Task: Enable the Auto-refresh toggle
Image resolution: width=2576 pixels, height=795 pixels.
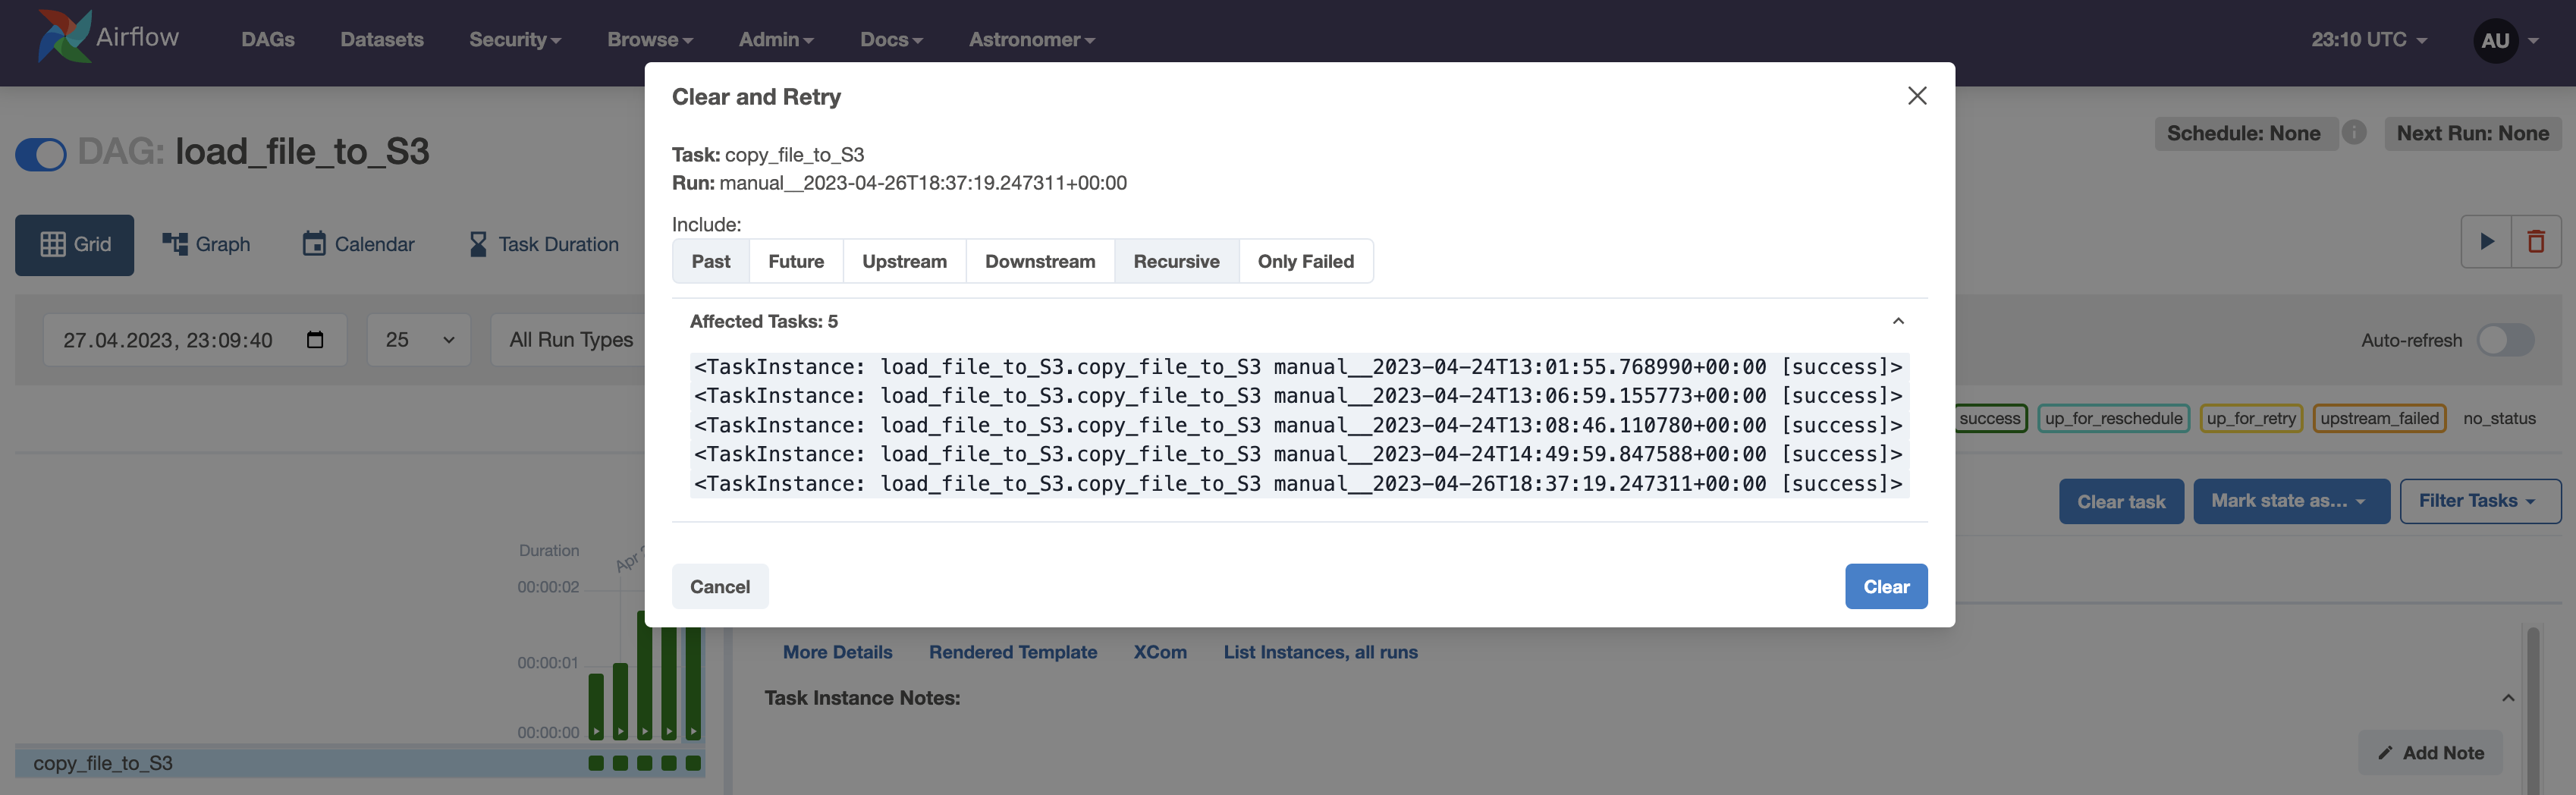Action: 2505,340
